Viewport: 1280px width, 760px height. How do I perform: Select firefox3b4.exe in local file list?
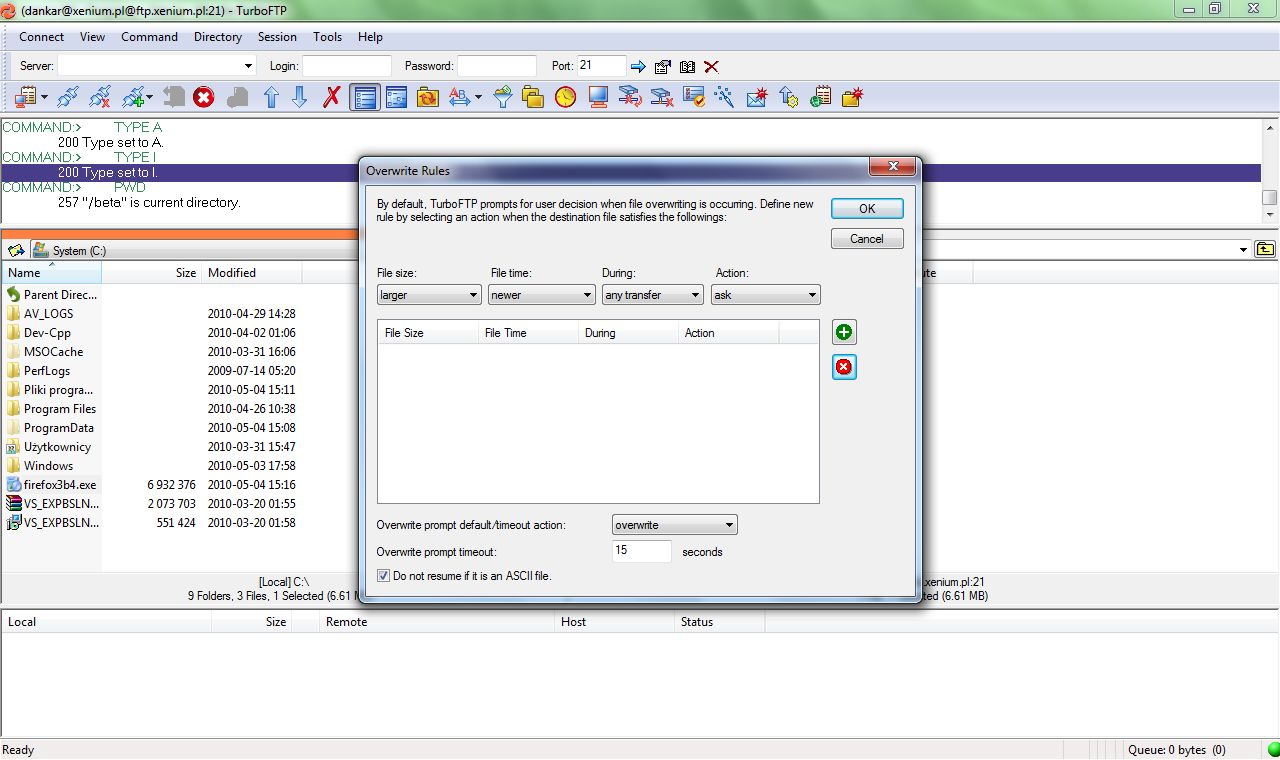pos(60,485)
